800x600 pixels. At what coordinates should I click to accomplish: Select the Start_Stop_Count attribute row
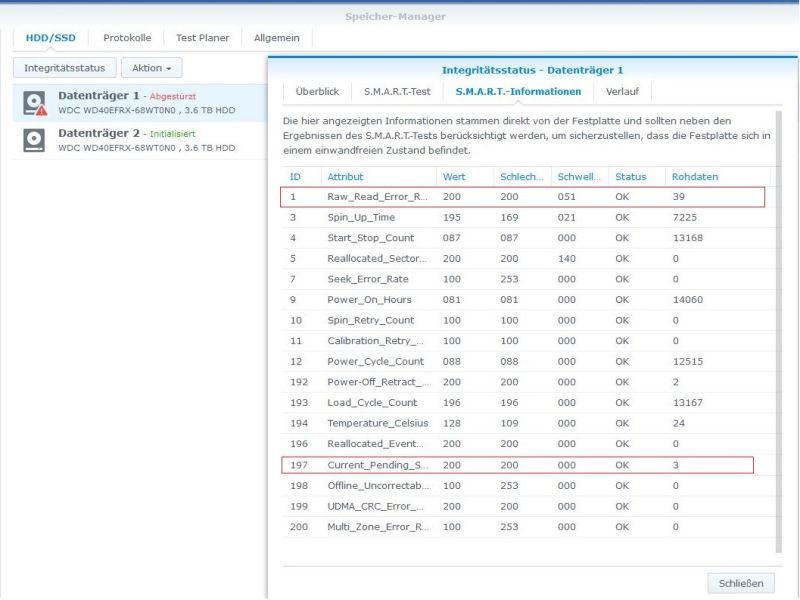(x=527, y=238)
